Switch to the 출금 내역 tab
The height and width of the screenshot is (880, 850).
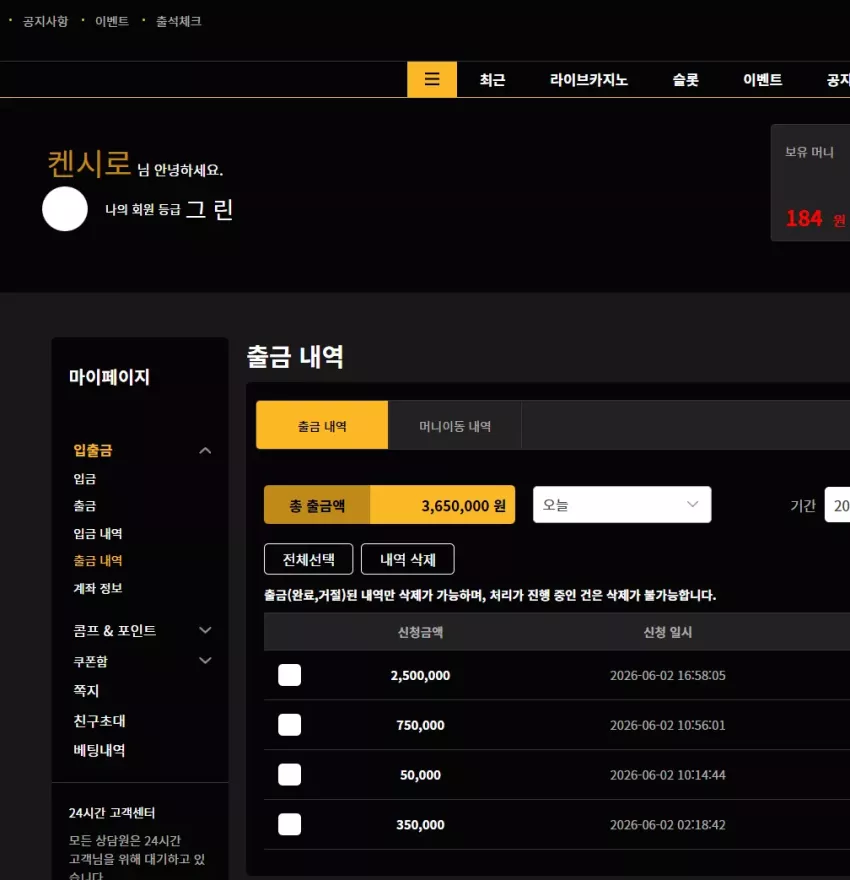coord(322,425)
